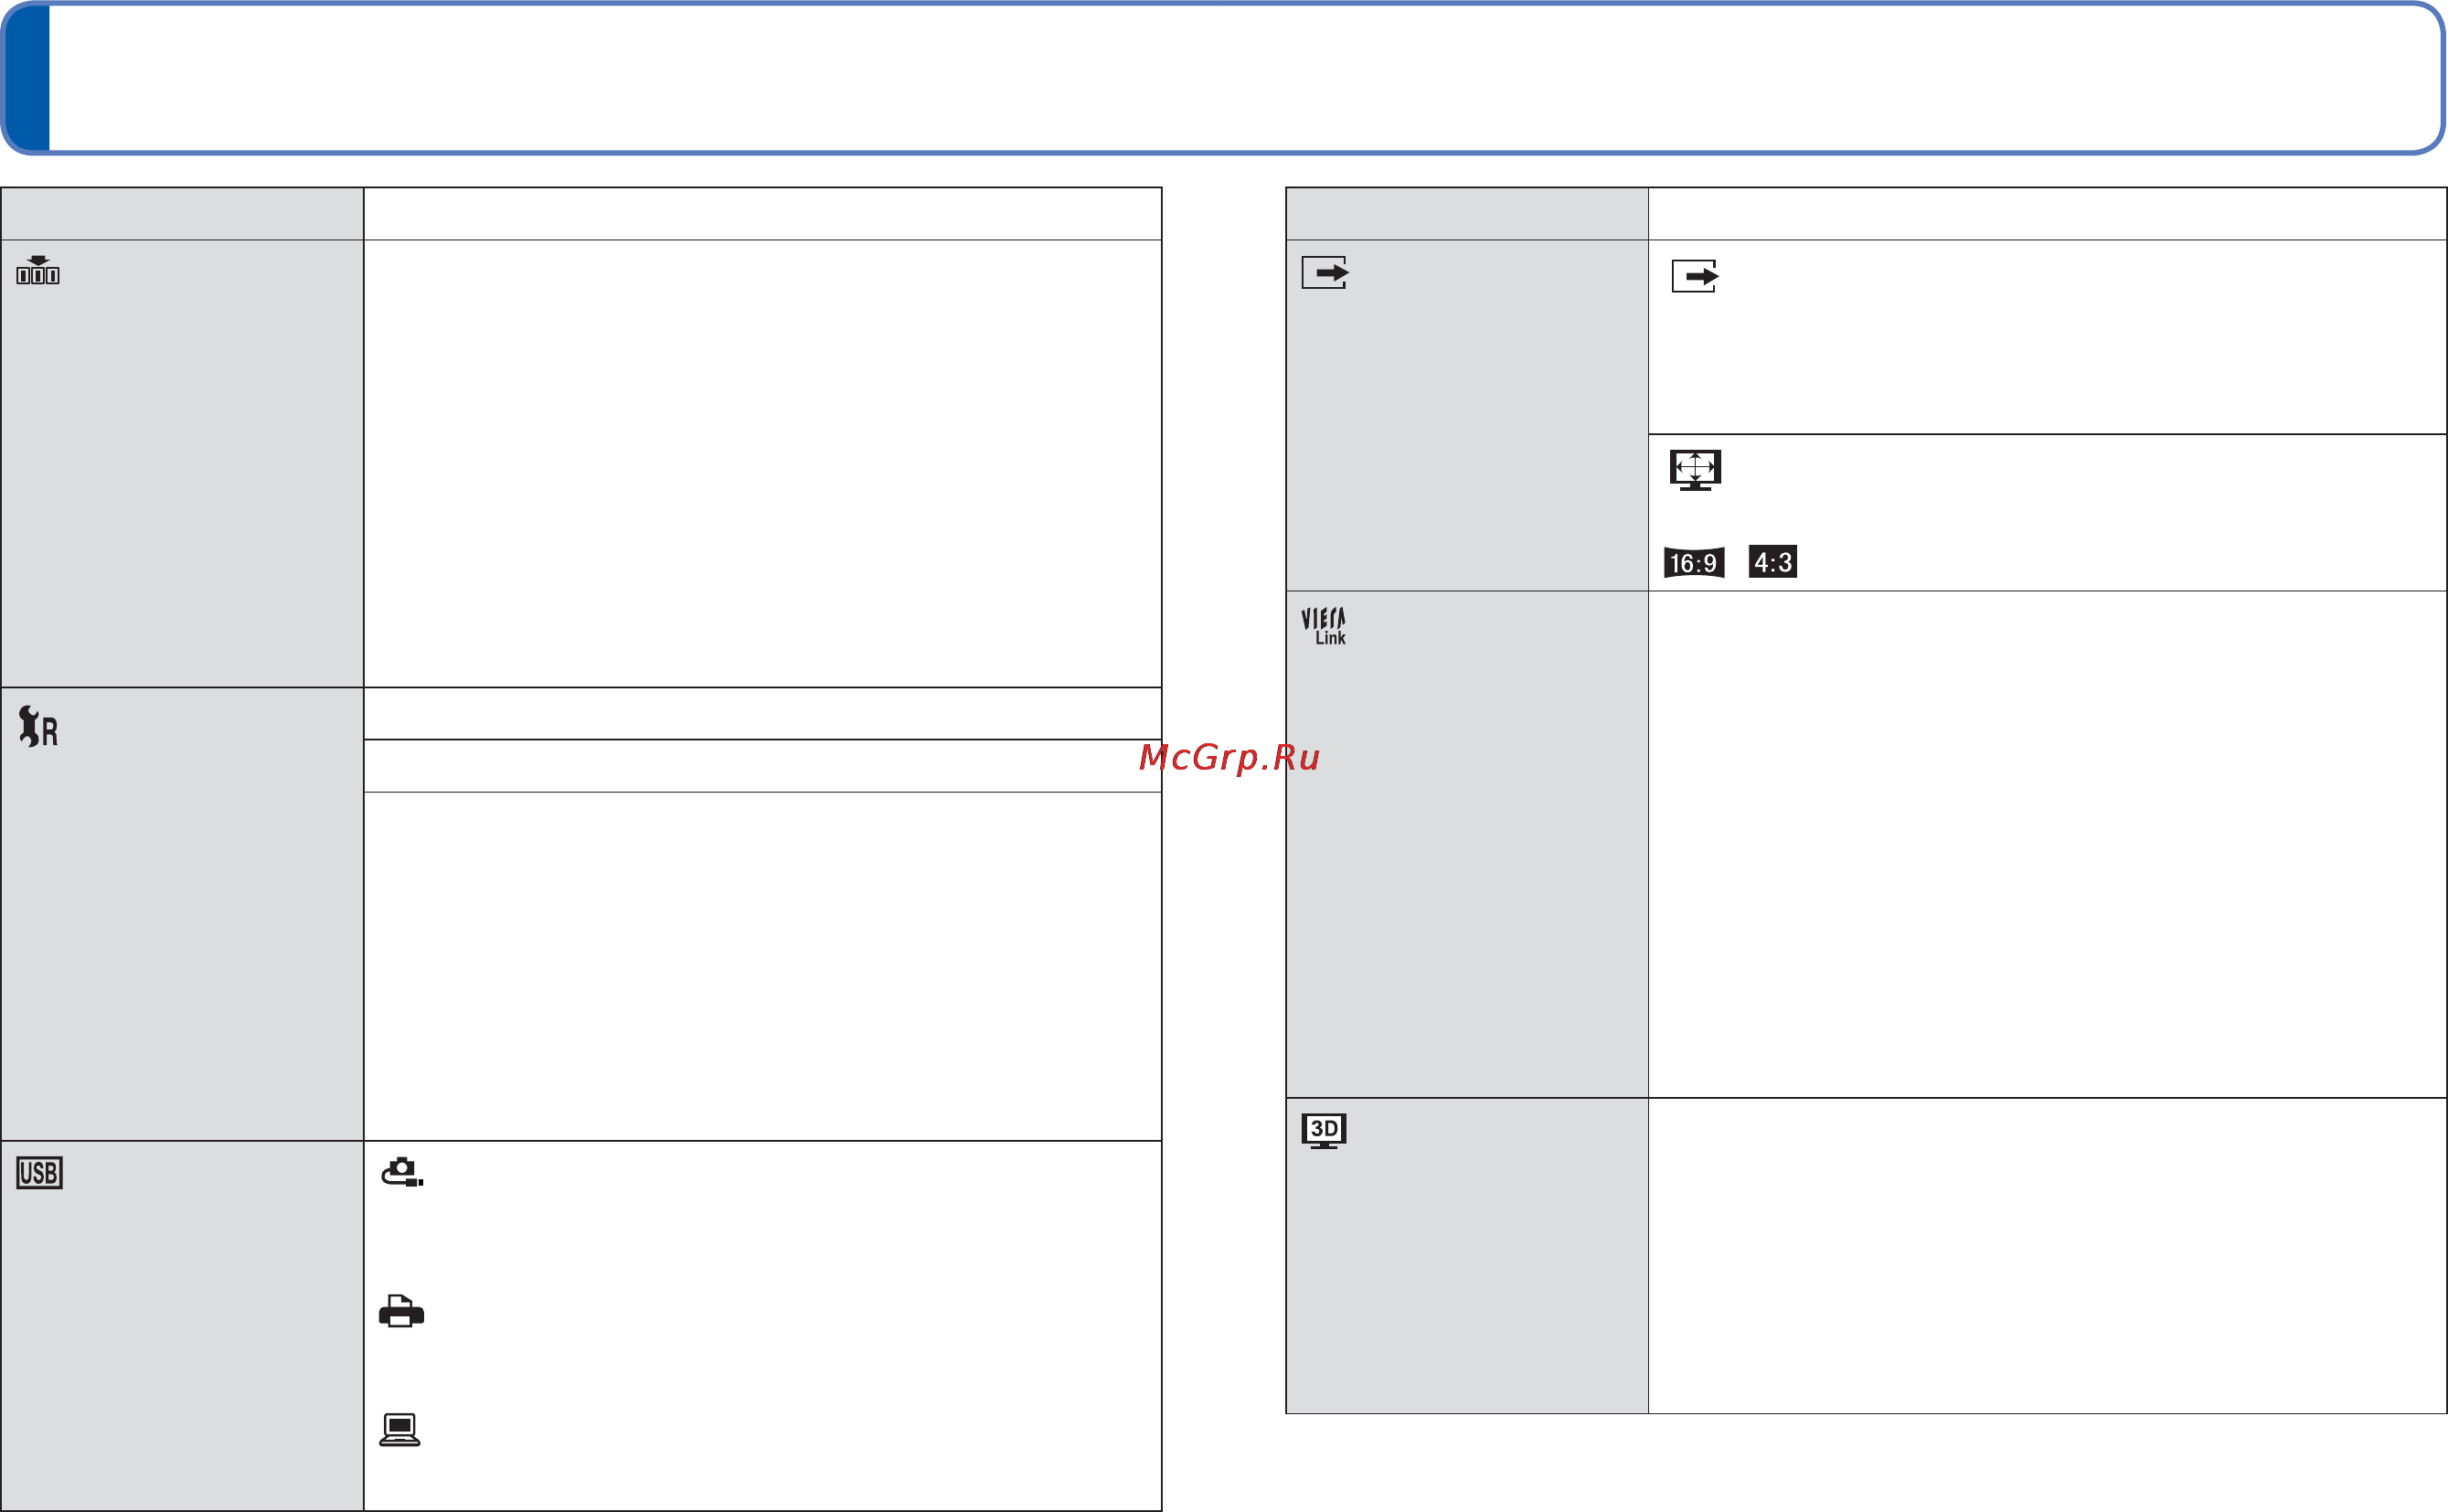Select the USB Mode icon
The width and height of the screenshot is (2448, 1512).
point(39,1173)
